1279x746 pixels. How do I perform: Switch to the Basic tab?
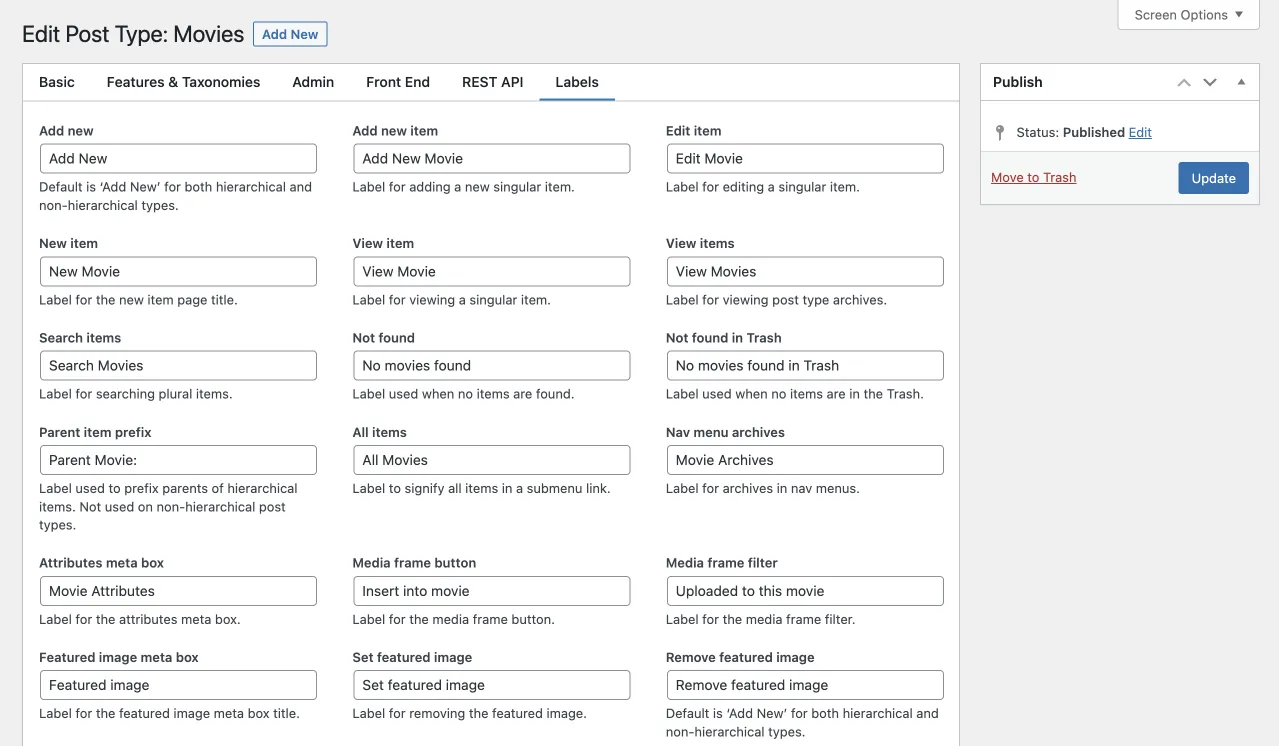point(57,82)
